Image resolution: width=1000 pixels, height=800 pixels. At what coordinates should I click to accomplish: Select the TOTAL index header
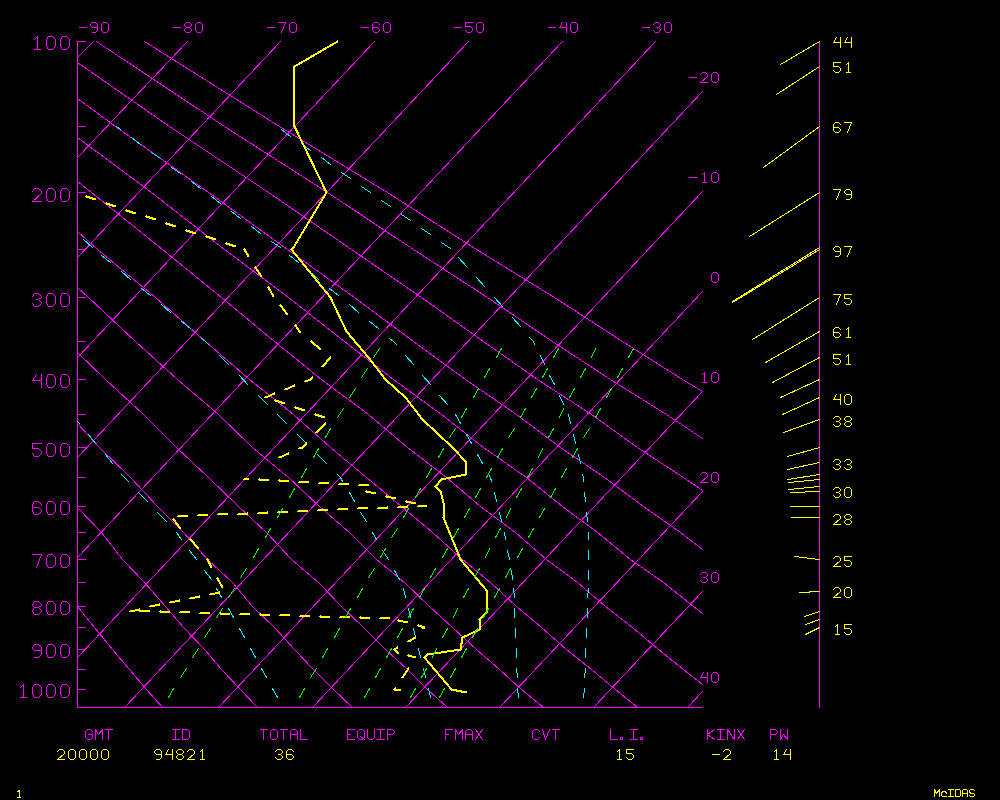tap(284, 735)
